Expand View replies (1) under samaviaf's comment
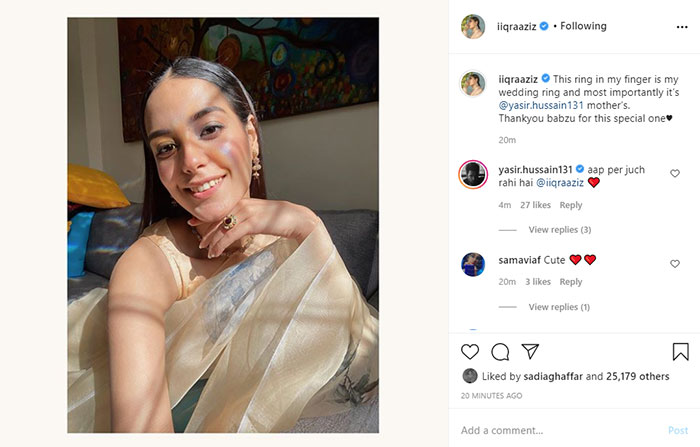 tap(559, 307)
